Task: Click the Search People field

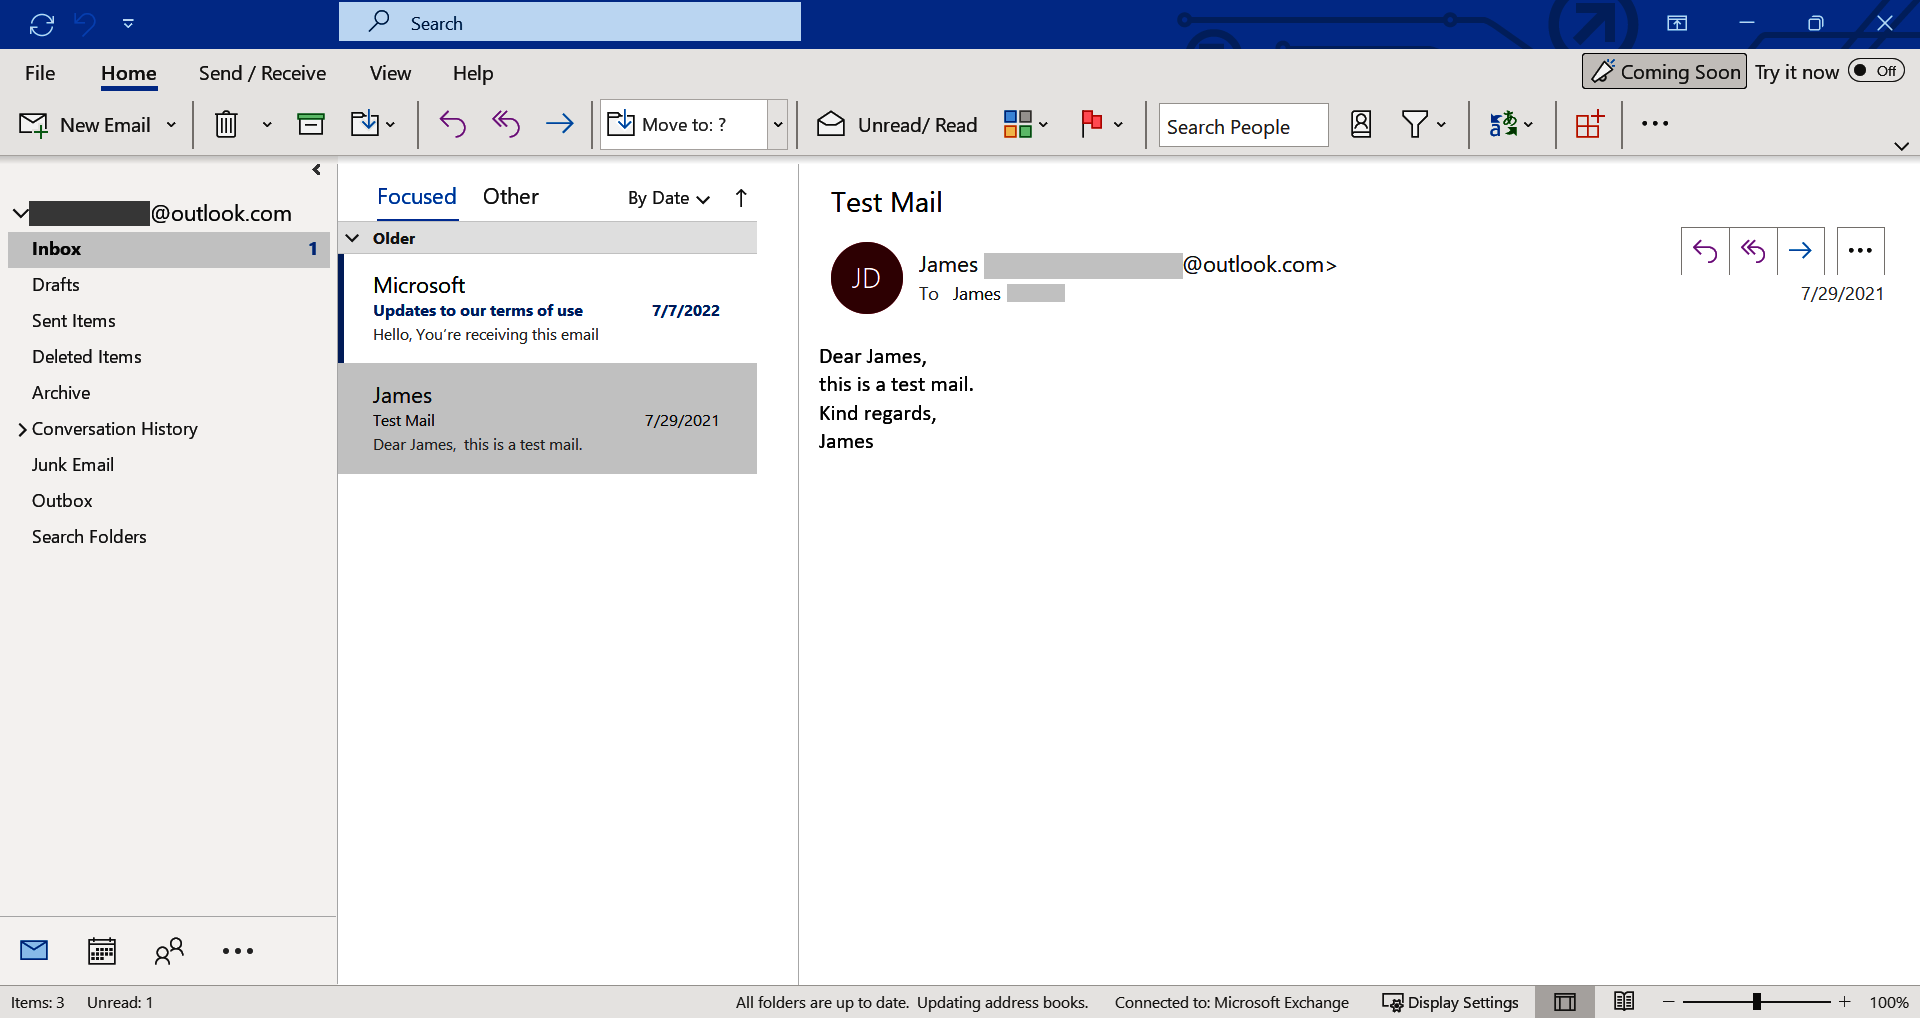Action: (x=1242, y=125)
